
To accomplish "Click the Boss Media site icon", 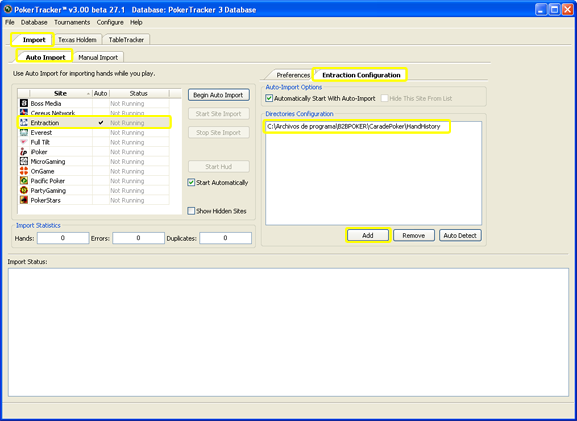I will click(24, 103).
